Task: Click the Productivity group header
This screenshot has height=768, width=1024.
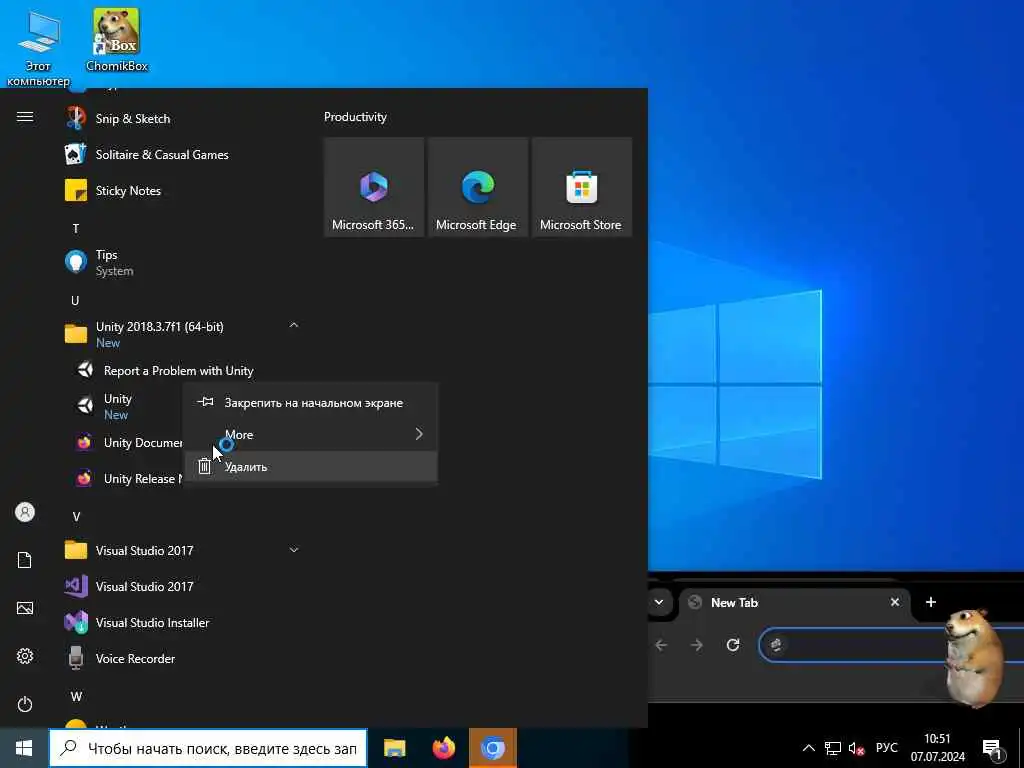Action: [355, 117]
